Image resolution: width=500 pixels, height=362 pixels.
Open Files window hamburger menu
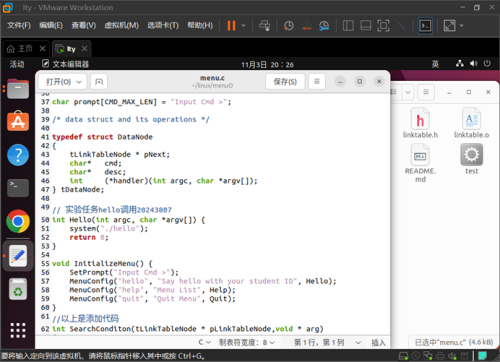coord(426,92)
